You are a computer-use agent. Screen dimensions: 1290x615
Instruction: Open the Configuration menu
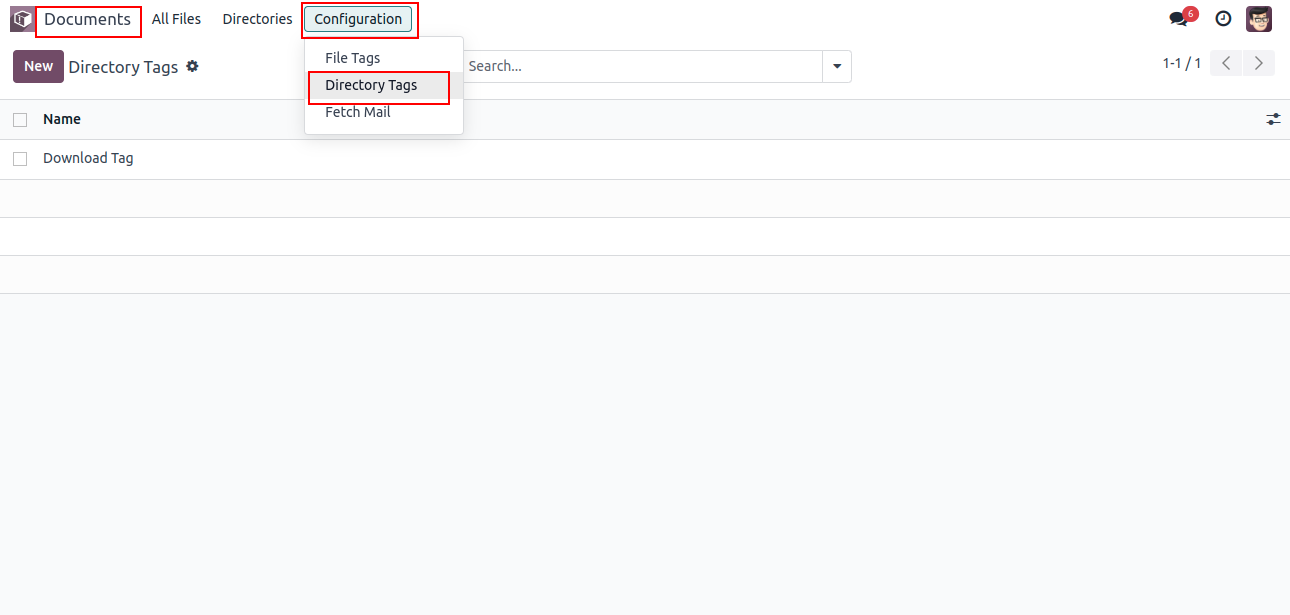pyautogui.click(x=358, y=19)
